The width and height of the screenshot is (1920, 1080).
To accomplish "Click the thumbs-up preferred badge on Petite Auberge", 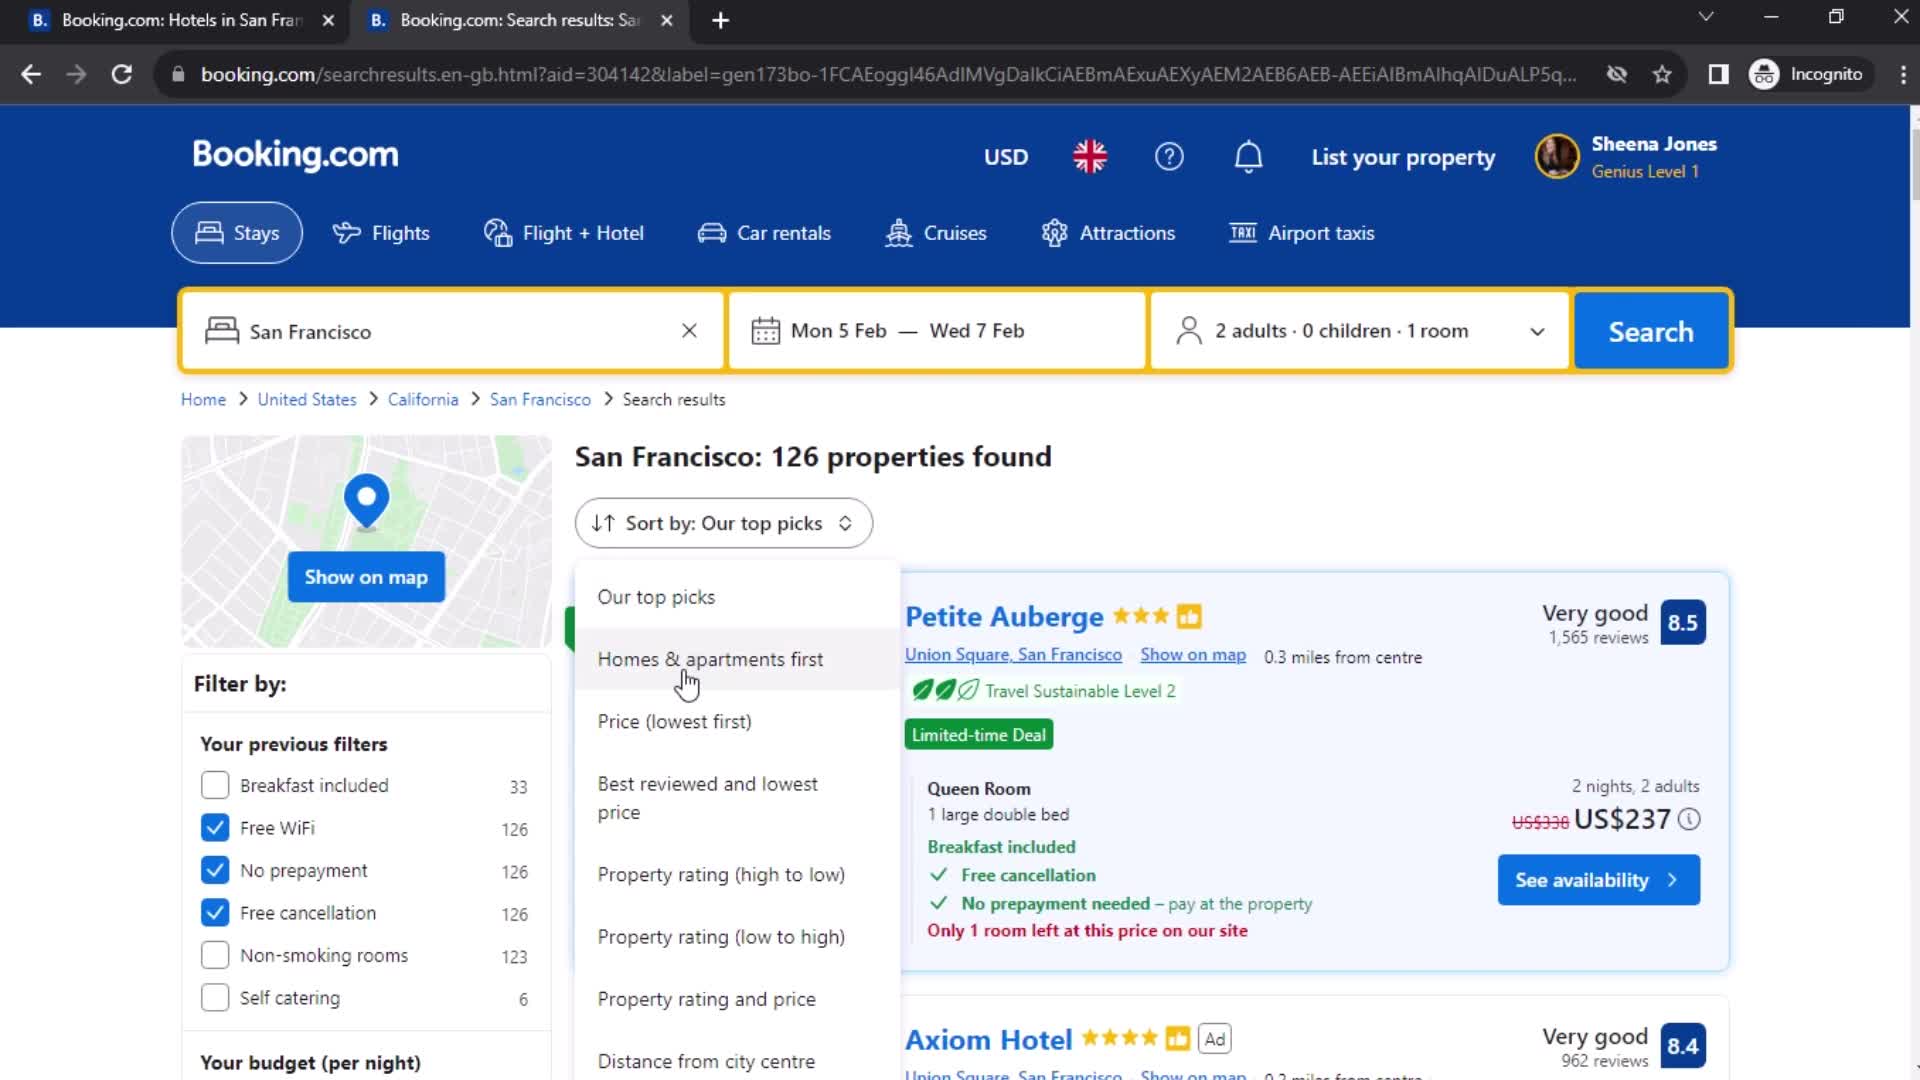I will (x=1189, y=617).
